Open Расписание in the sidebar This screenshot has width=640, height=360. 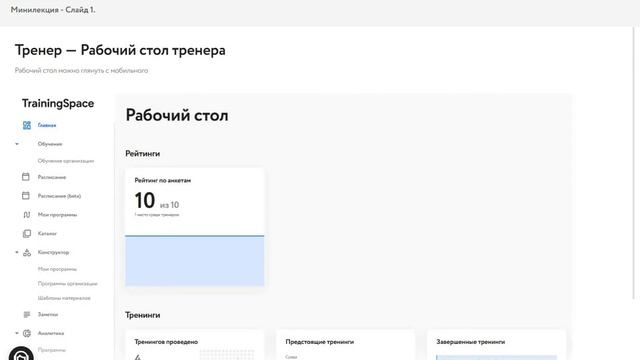click(52, 177)
